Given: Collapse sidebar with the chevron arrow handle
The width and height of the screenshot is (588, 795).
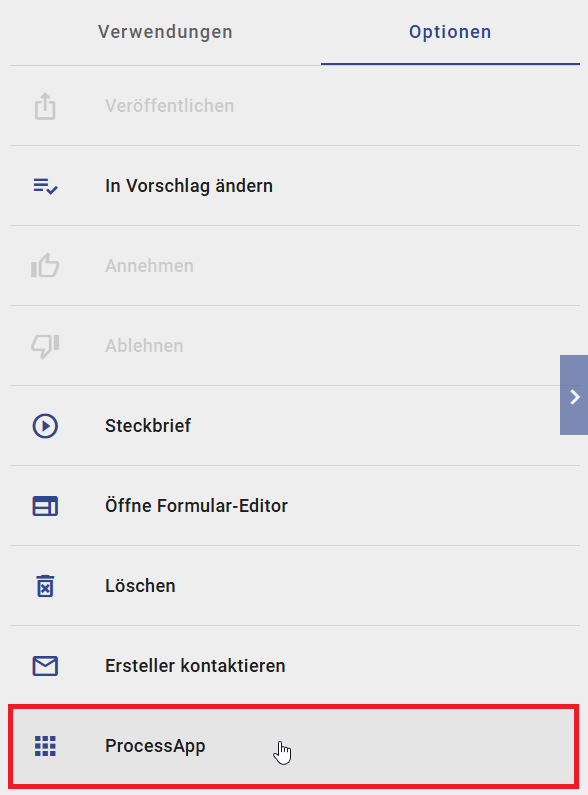Looking at the screenshot, I should point(574,395).
